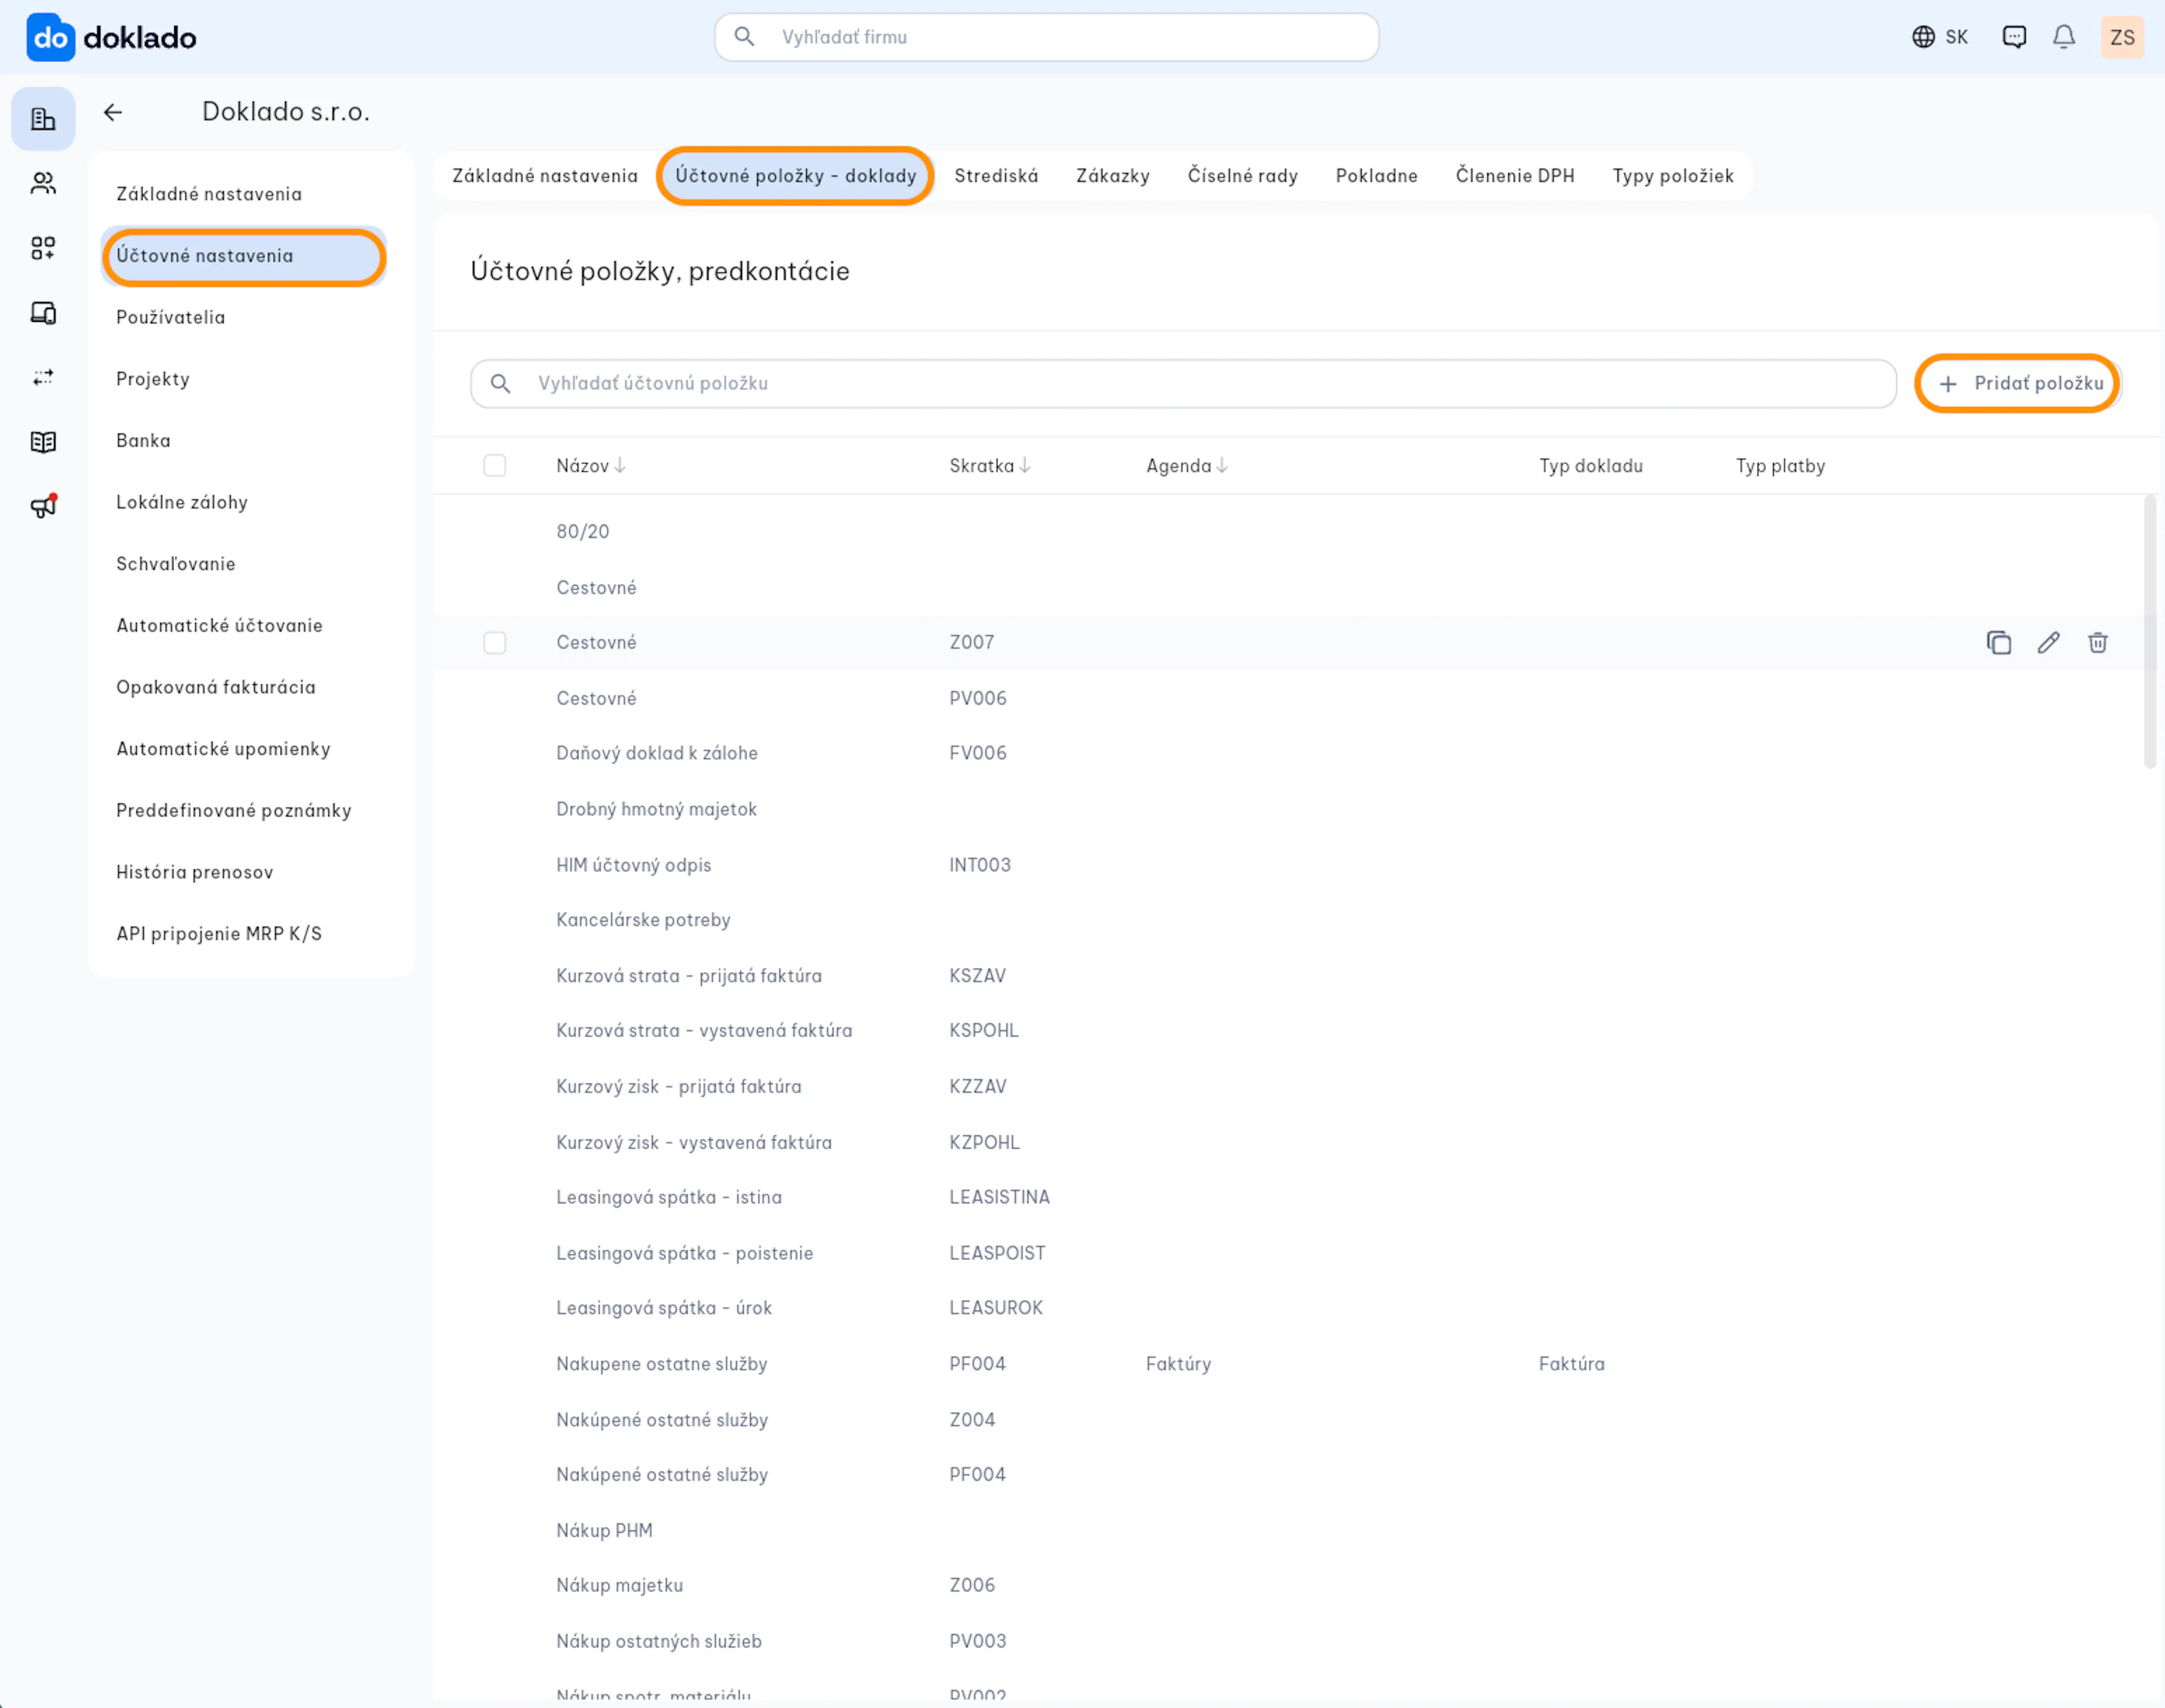The width and height of the screenshot is (2165, 1708).
Task: Switch to Typy položiek tab
Action: tap(1673, 176)
